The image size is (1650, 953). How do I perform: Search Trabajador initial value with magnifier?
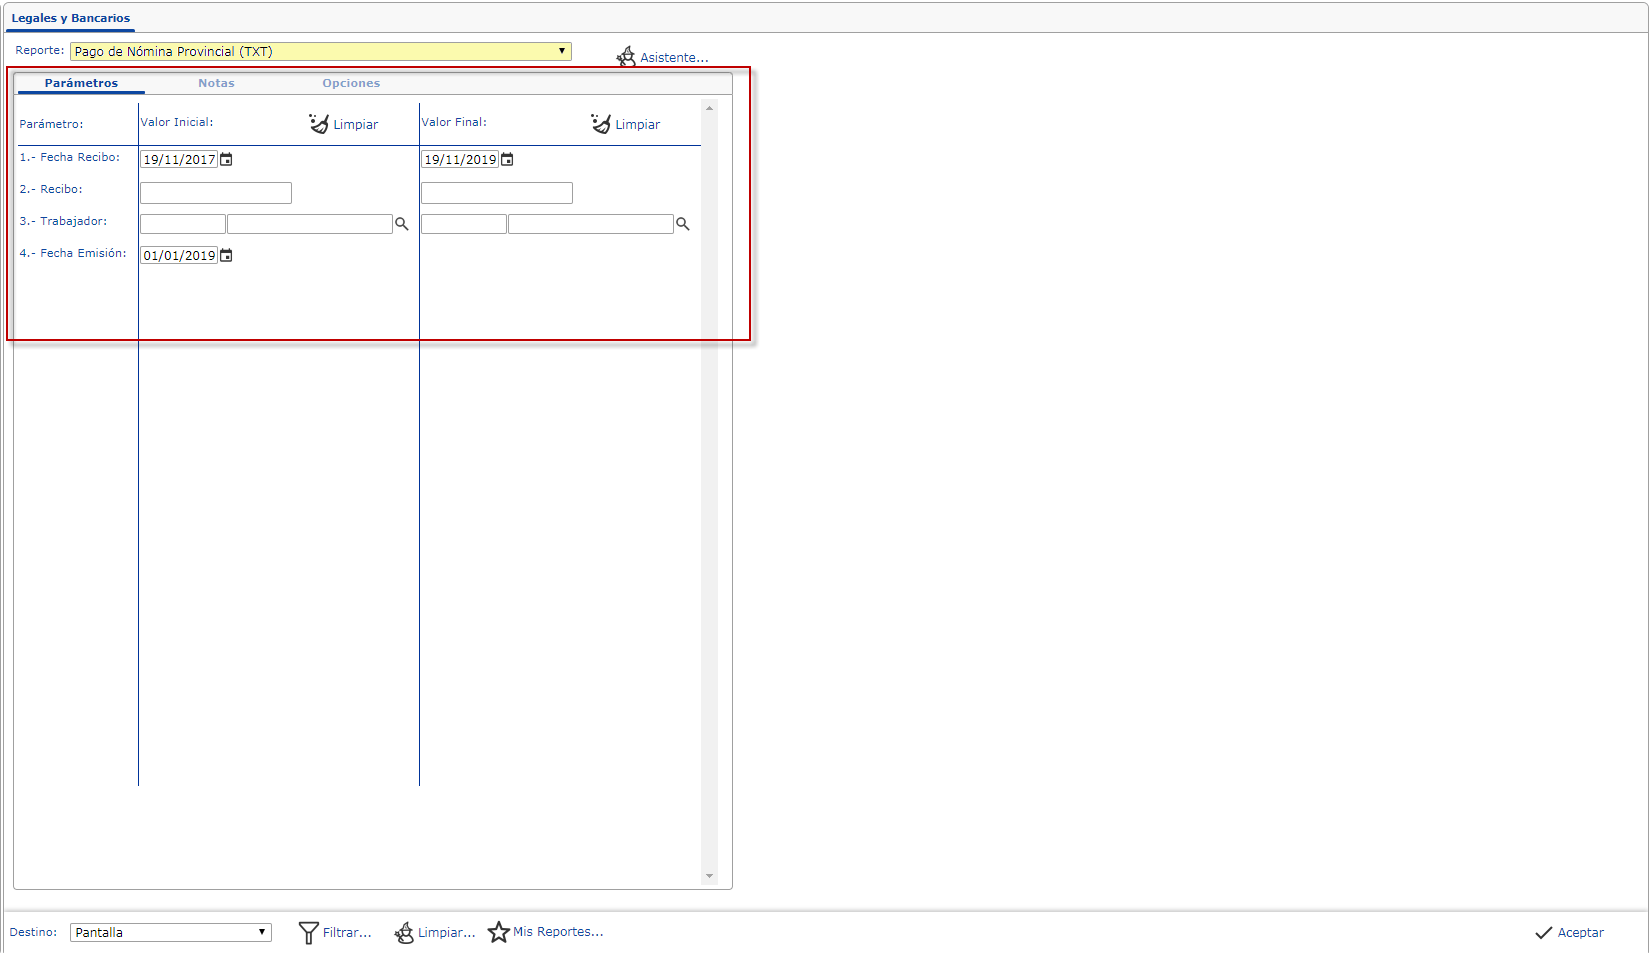point(402,224)
